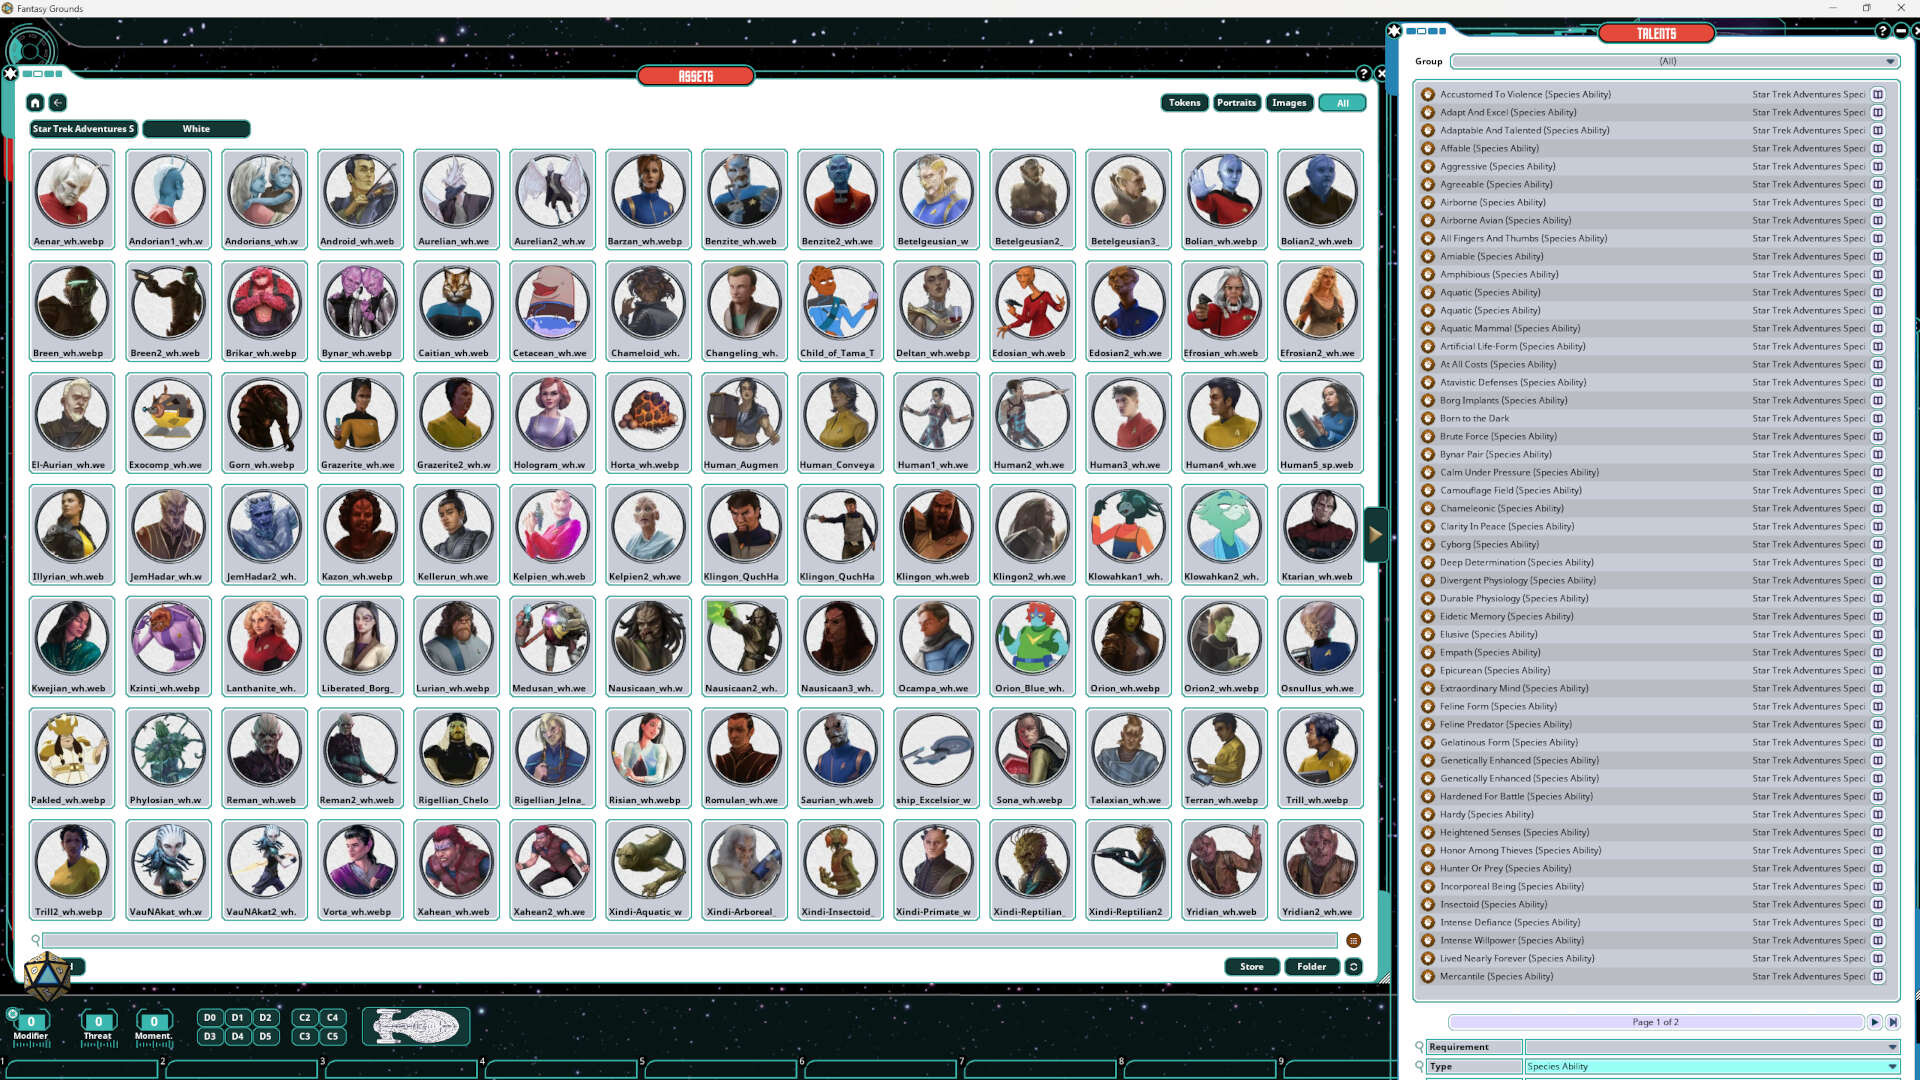Click the d20 dice icon
Screen dimensions: 1920x1080
tap(46, 977)
